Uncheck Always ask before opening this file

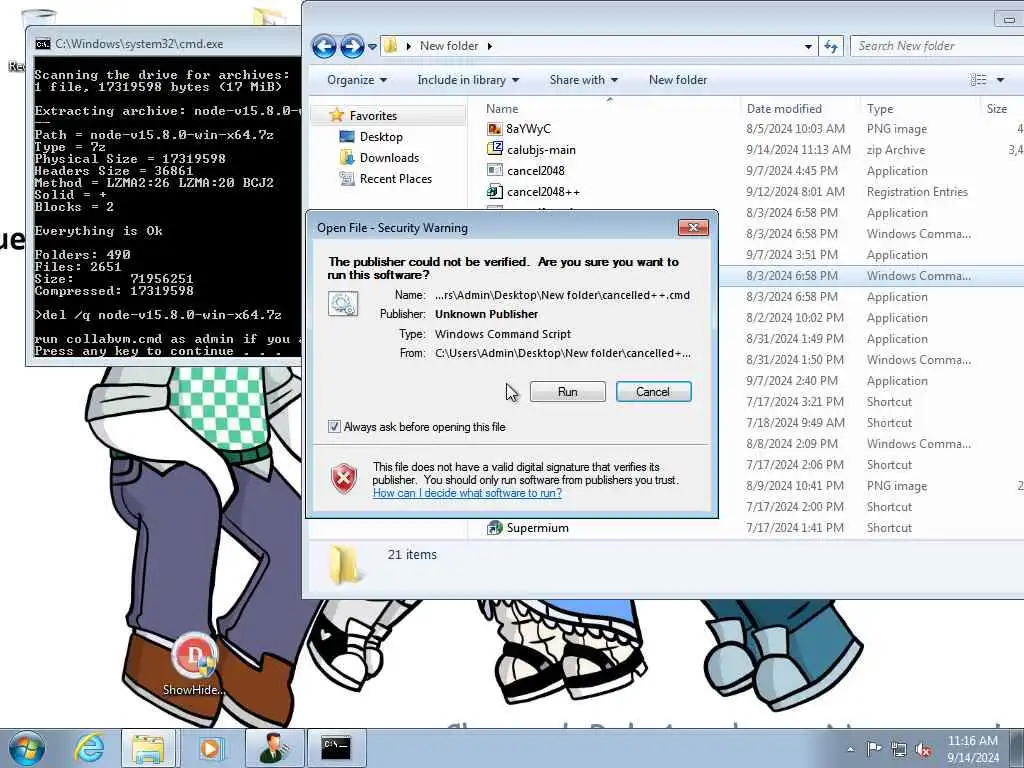pos(334,427)
